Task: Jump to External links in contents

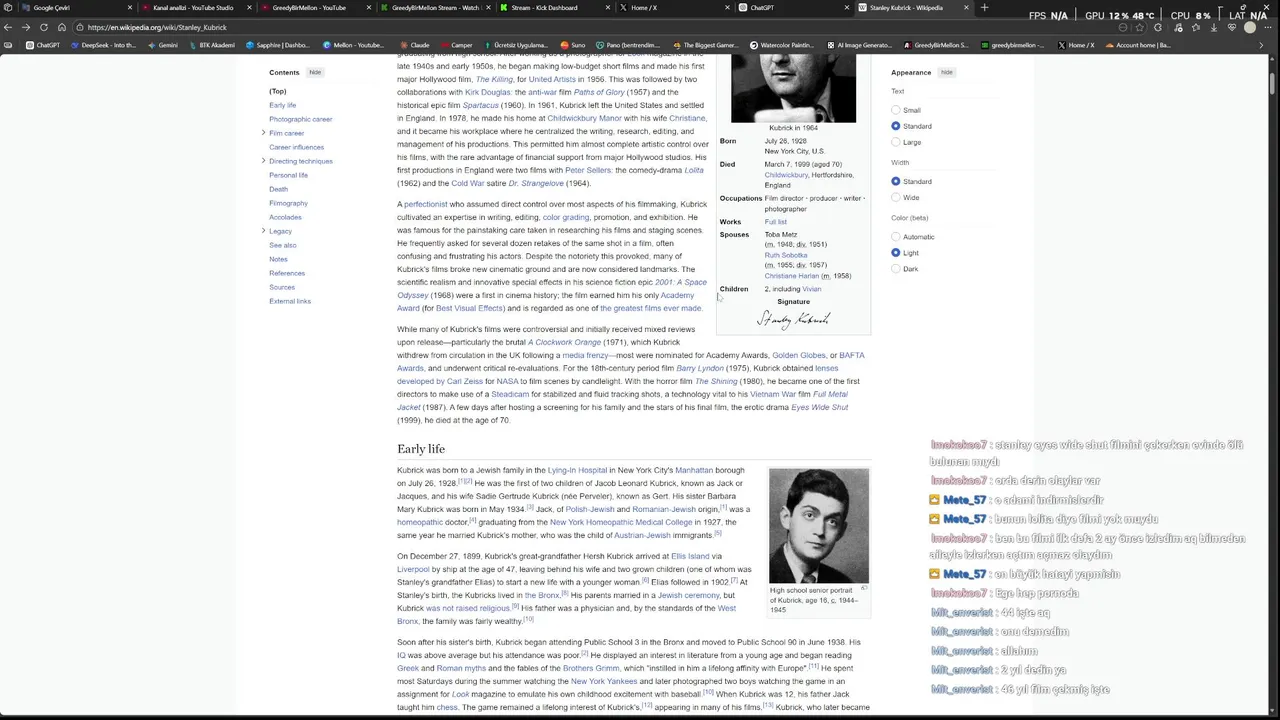Action: pyautogui.click(x=290, y=301)
